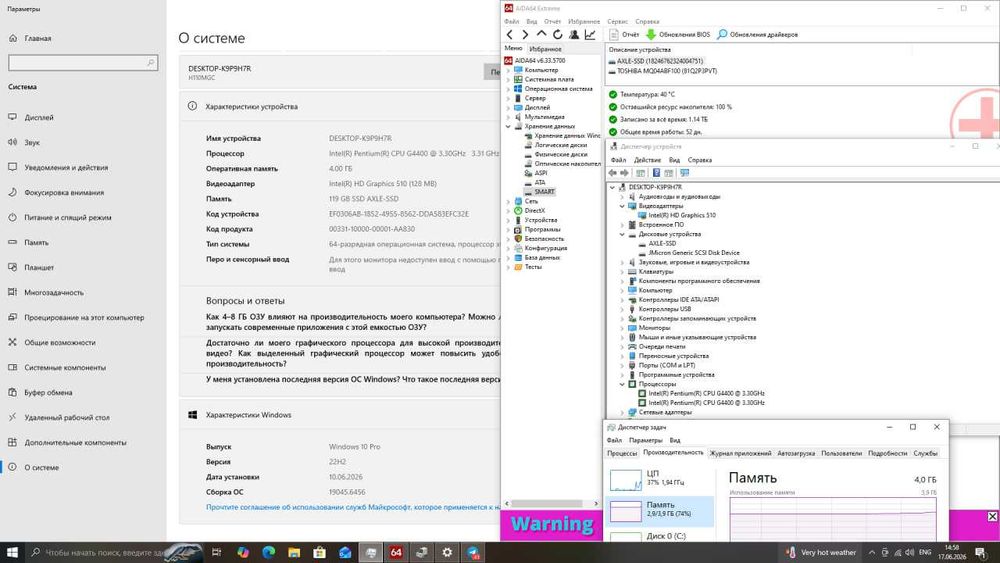Open Обновления BIOS in AIDA64 toolbar
1000x563 pixels.
[677, 34]
